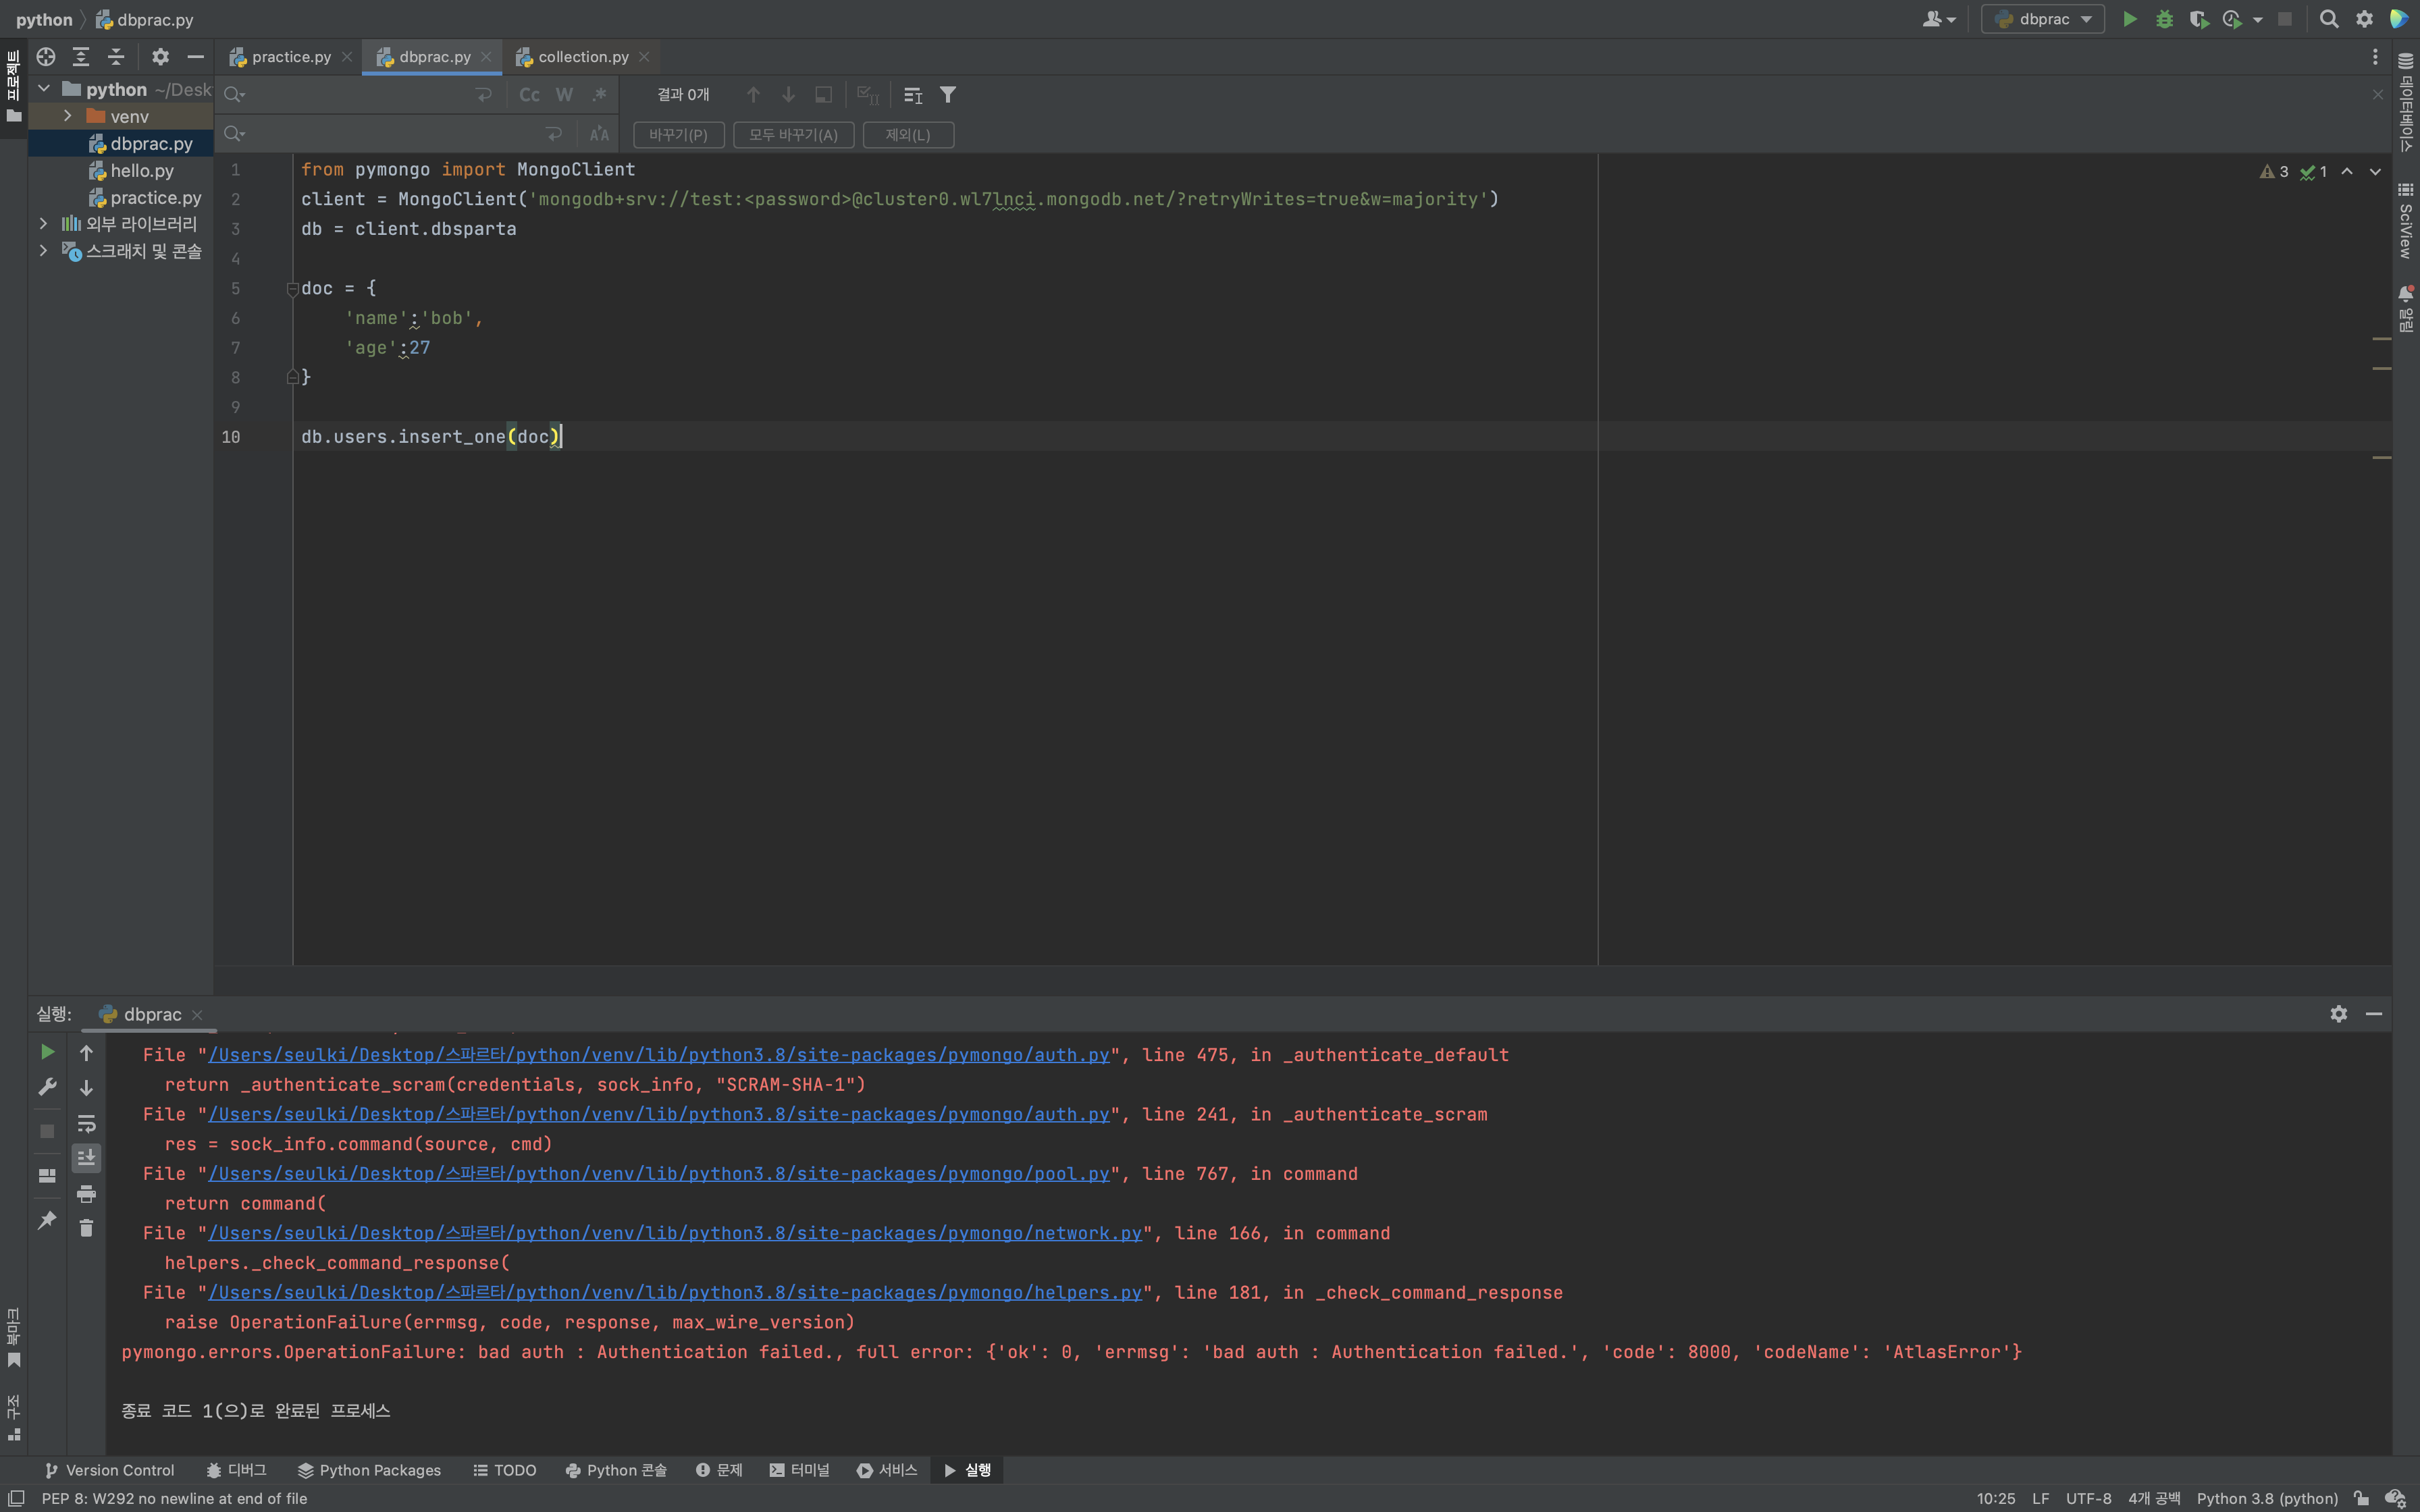
Task: Fold the doc dictionary at line 5
Action: coord(292,289)
